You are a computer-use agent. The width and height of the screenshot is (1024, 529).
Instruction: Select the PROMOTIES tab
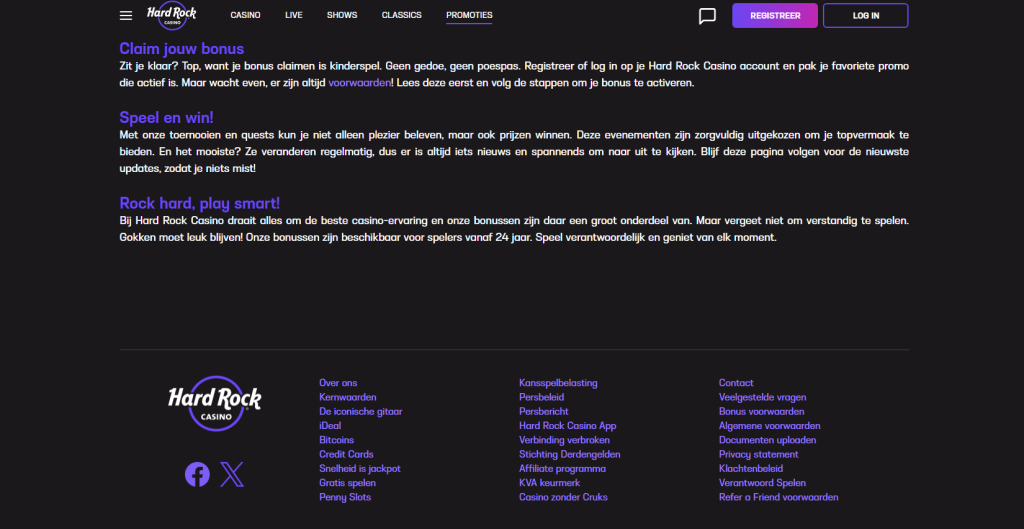pyautogui.click(x=470, y=16)
